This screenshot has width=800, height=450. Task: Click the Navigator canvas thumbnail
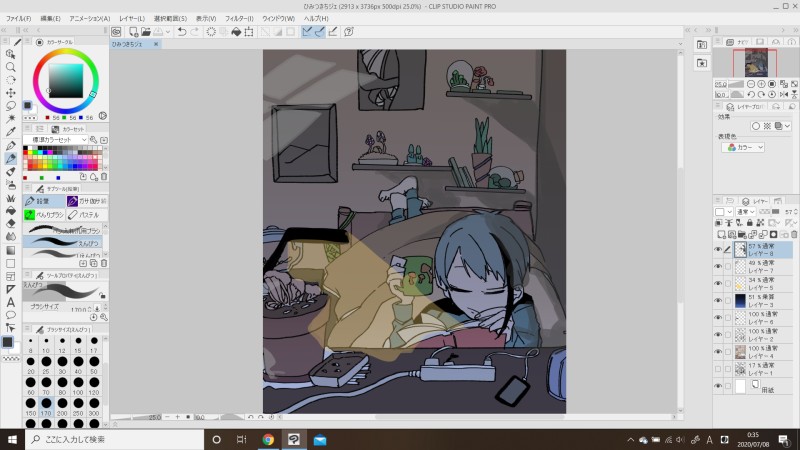756,63
